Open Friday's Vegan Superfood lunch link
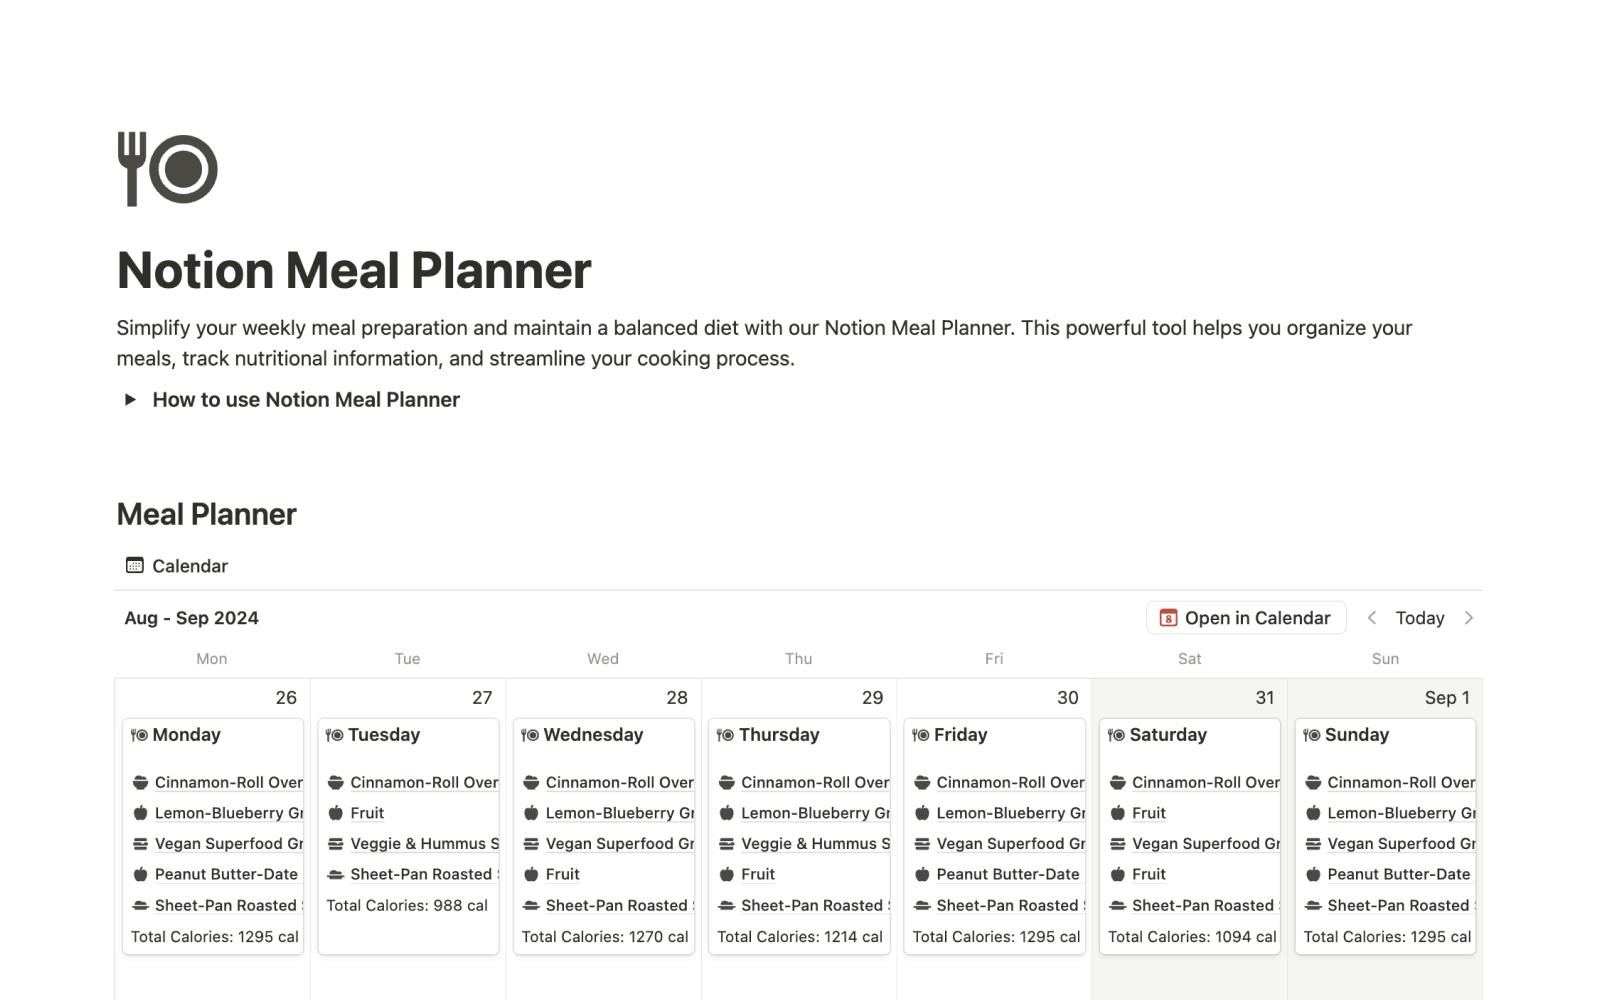Screen dimensions: 1600x1000 tap(1010, 844)
